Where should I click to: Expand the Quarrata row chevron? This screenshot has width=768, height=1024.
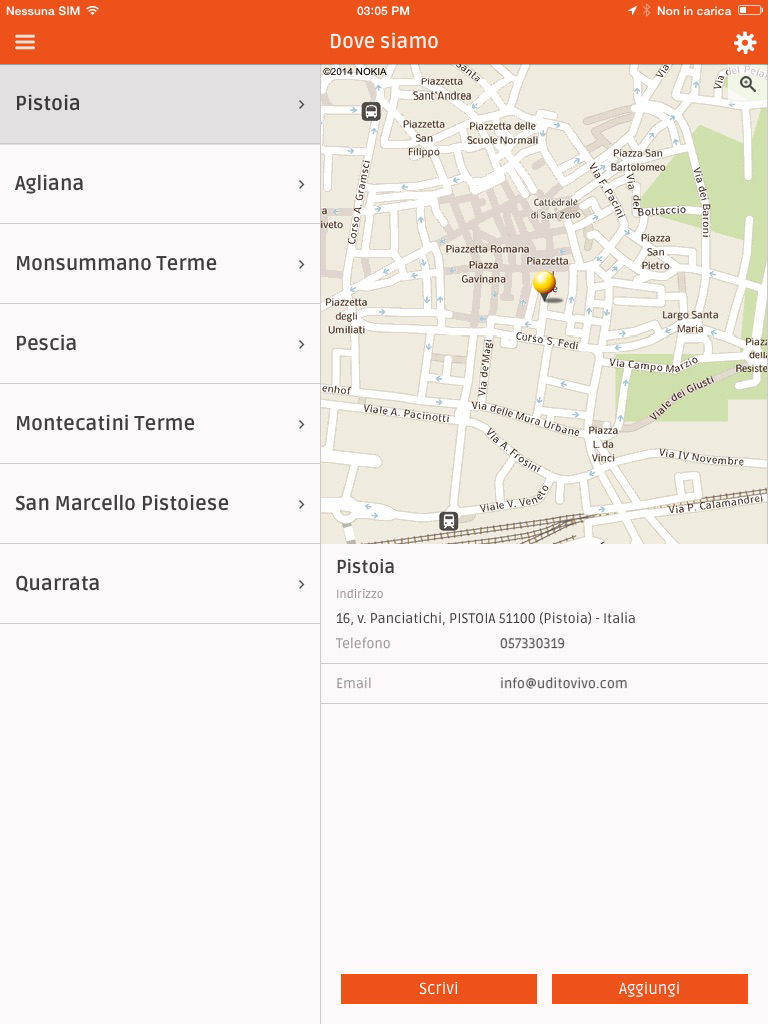[x=301, y=584]
